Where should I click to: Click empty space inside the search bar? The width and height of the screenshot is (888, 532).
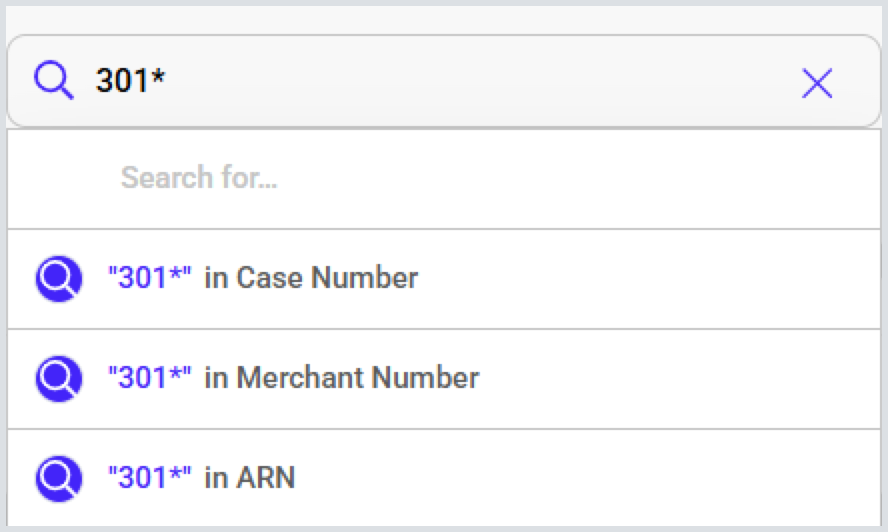pyautogui.click(x=480, y=82)
